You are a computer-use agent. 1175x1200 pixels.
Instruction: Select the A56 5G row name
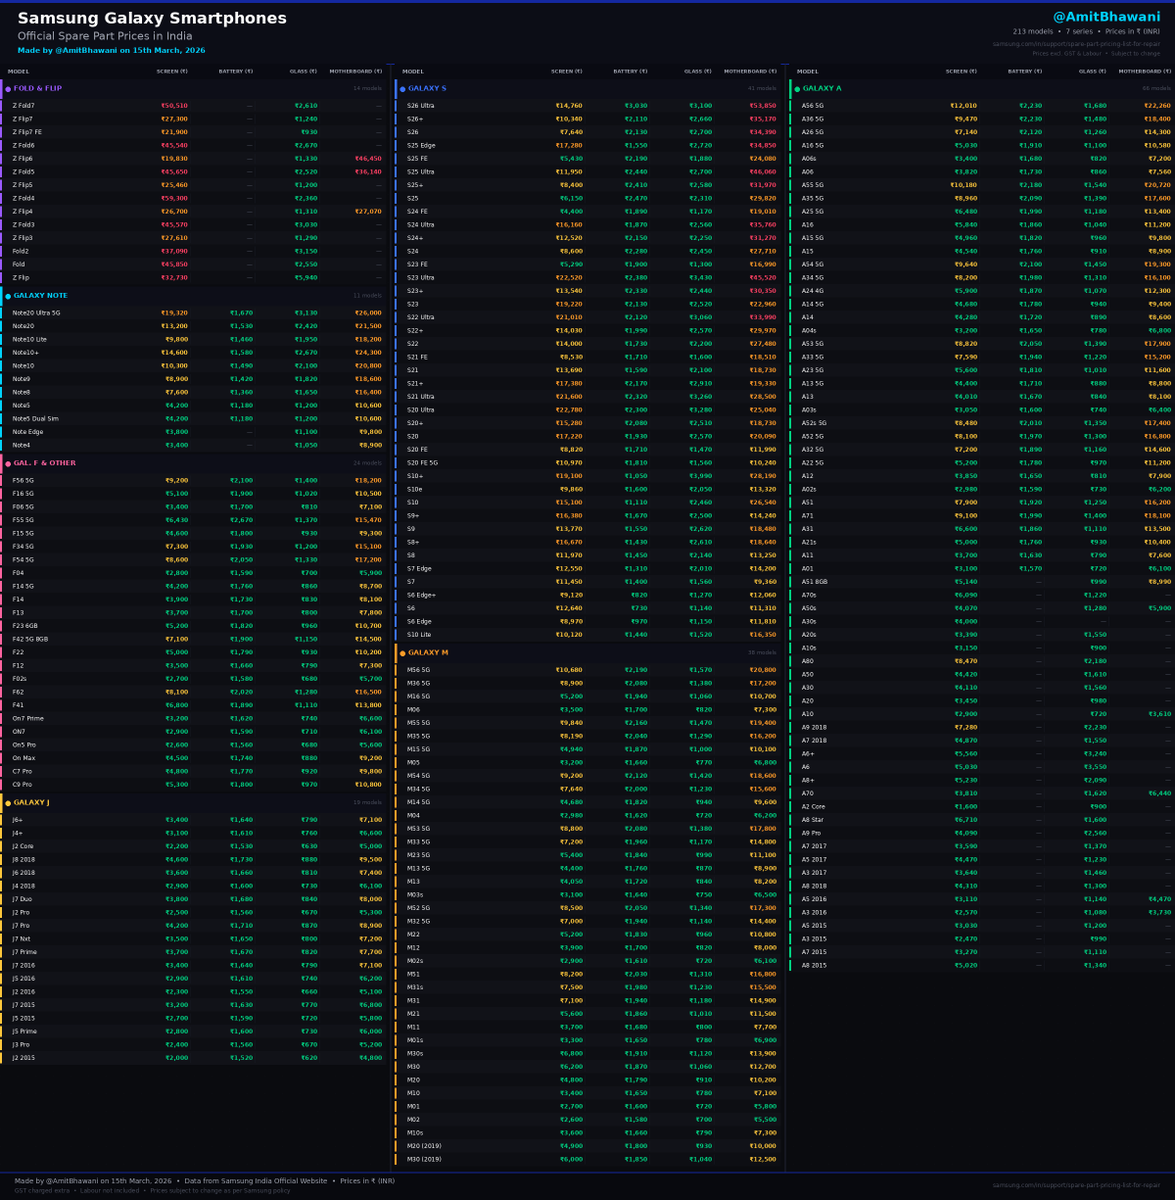(x=813, y=106)
